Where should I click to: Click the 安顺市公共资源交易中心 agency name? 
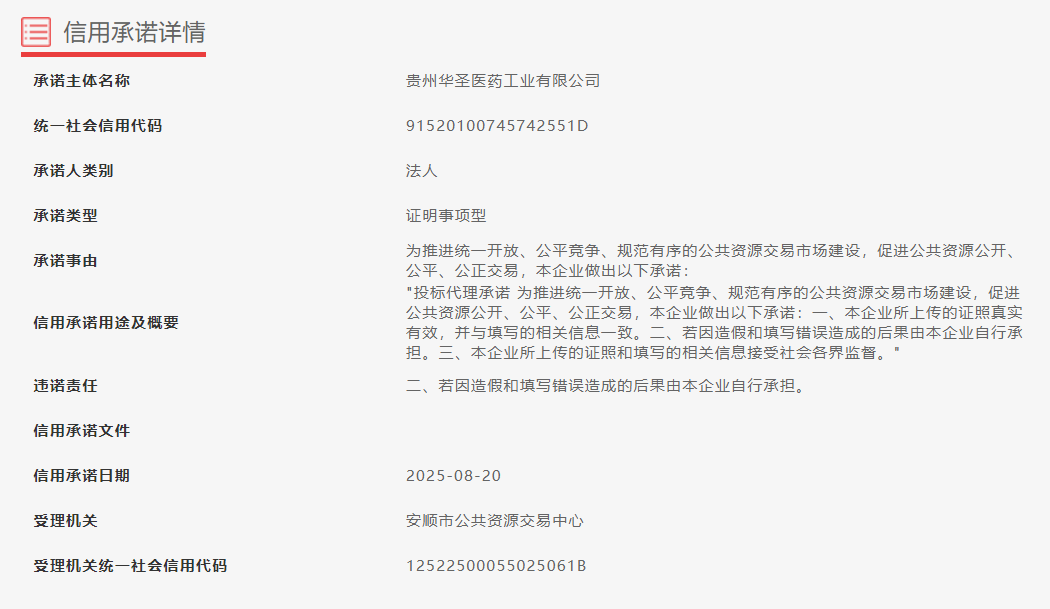click(495, 521)
